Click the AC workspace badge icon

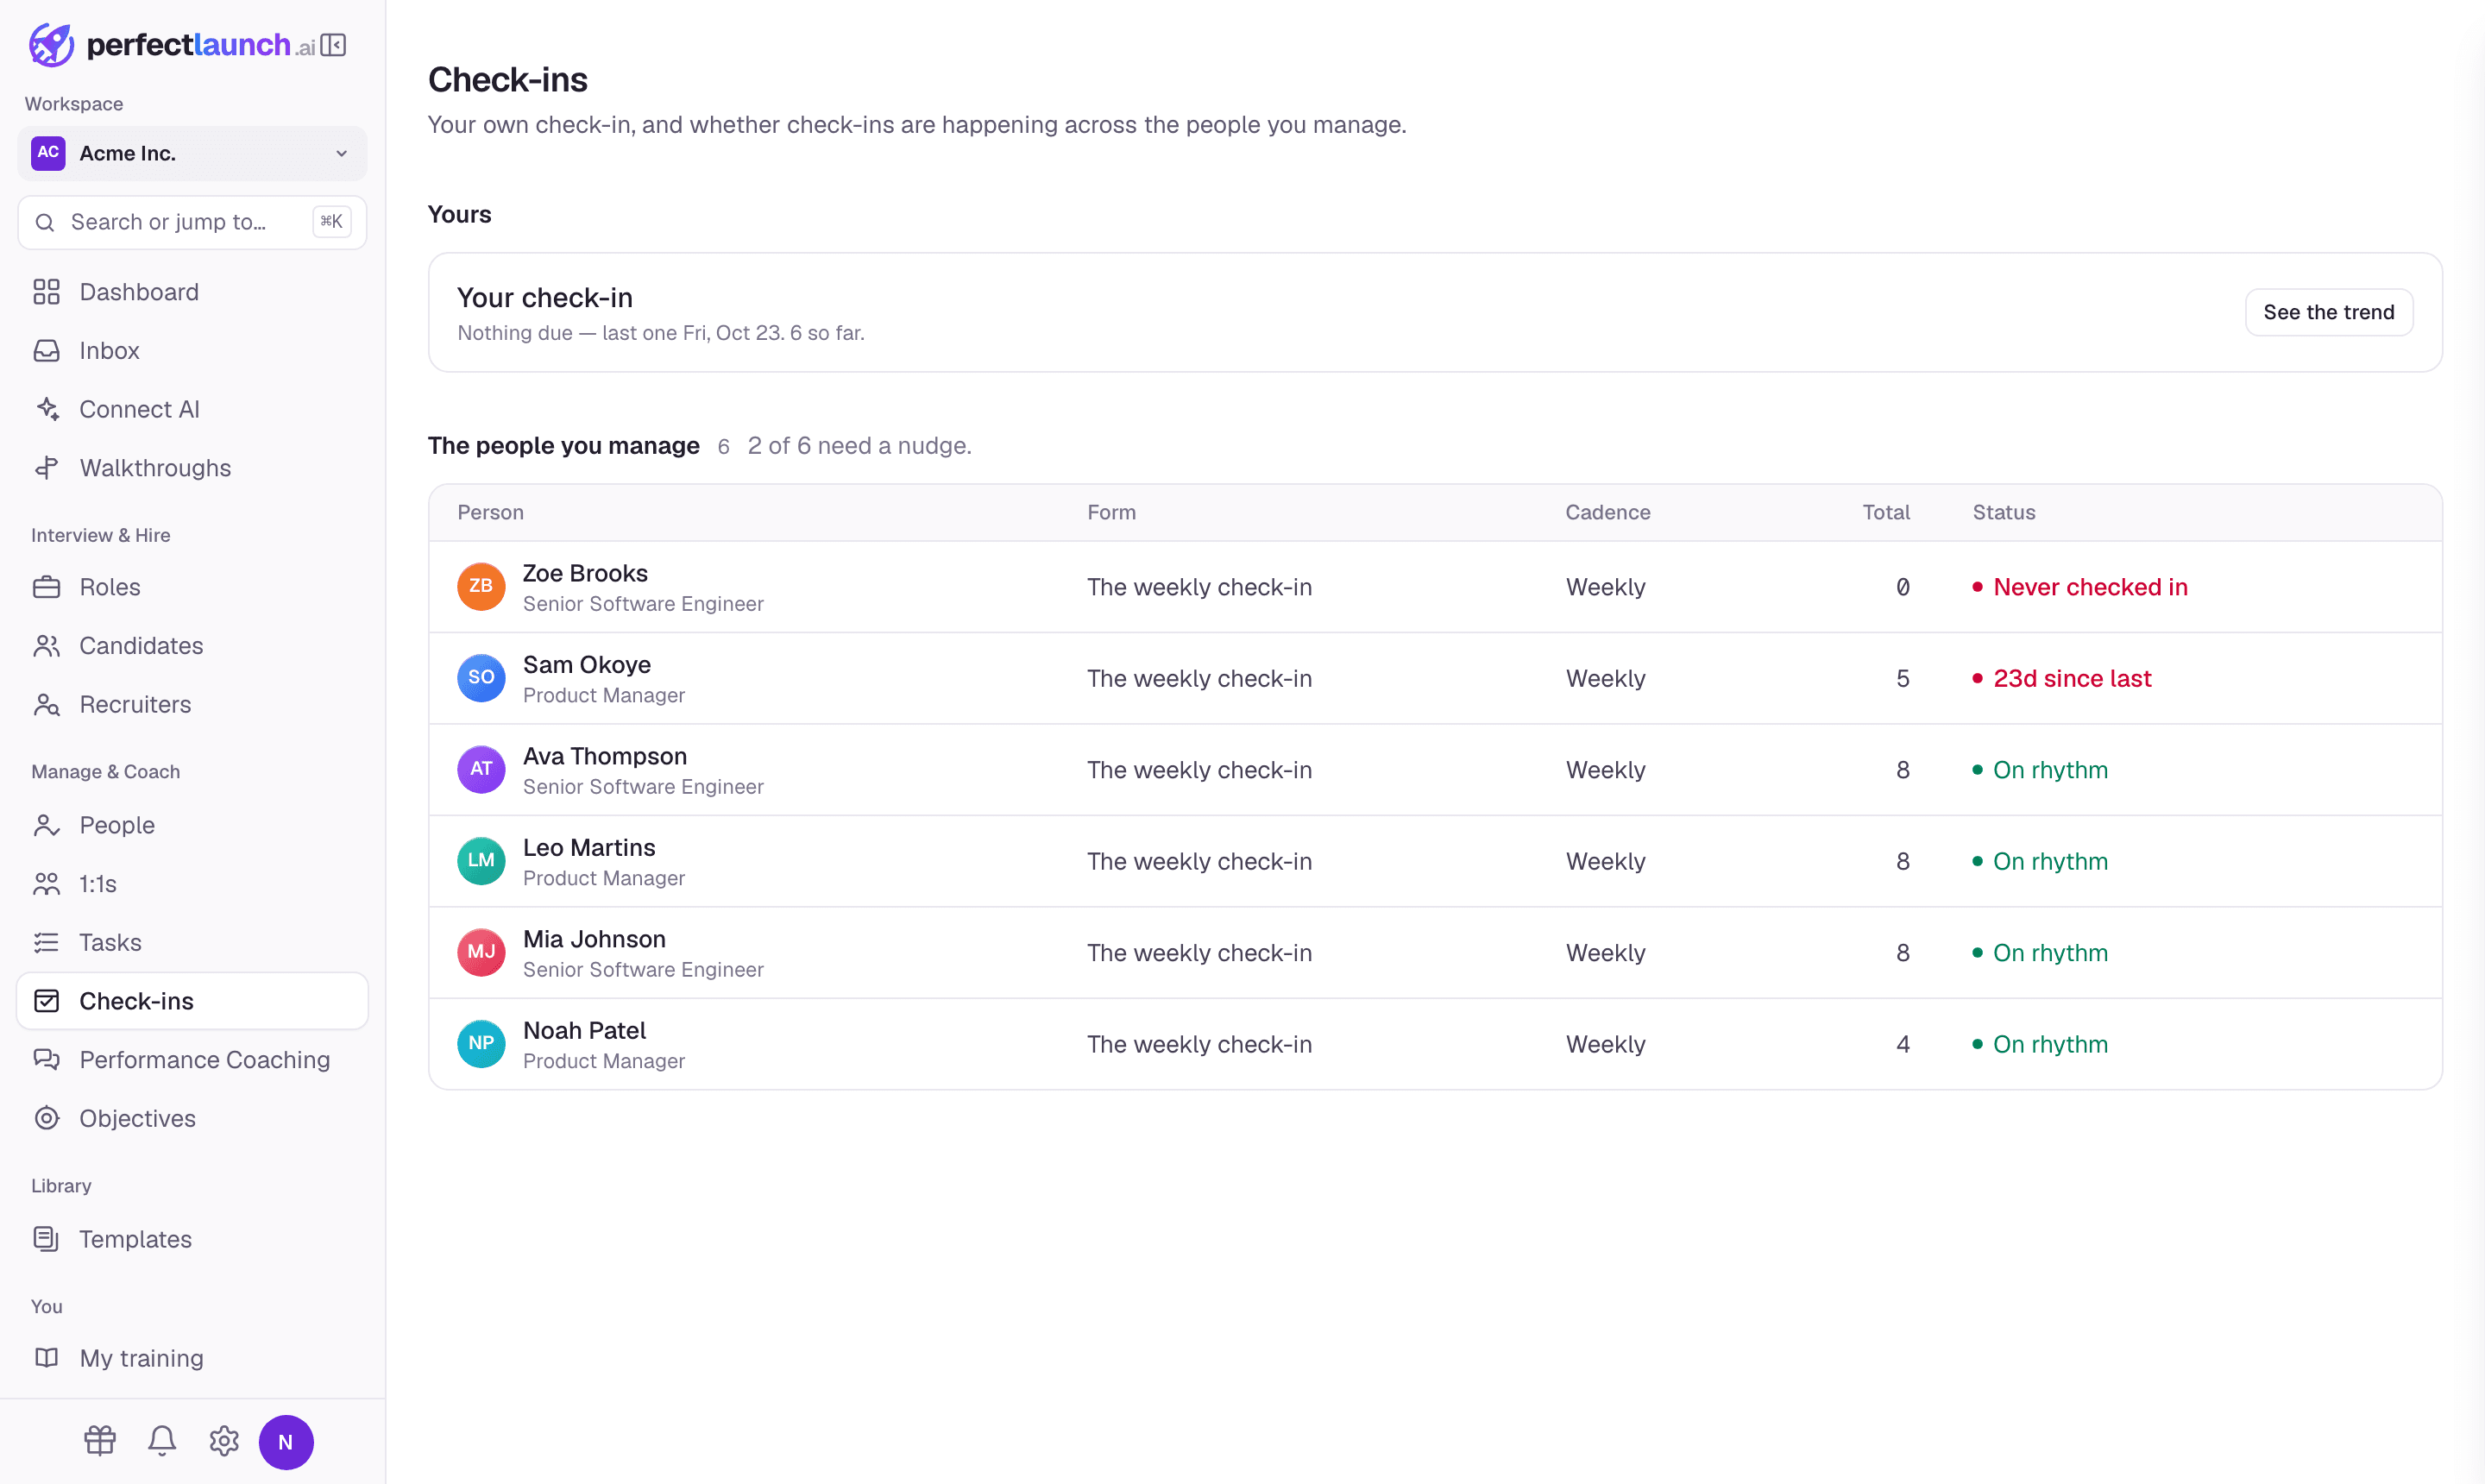[x=48, y=153]
